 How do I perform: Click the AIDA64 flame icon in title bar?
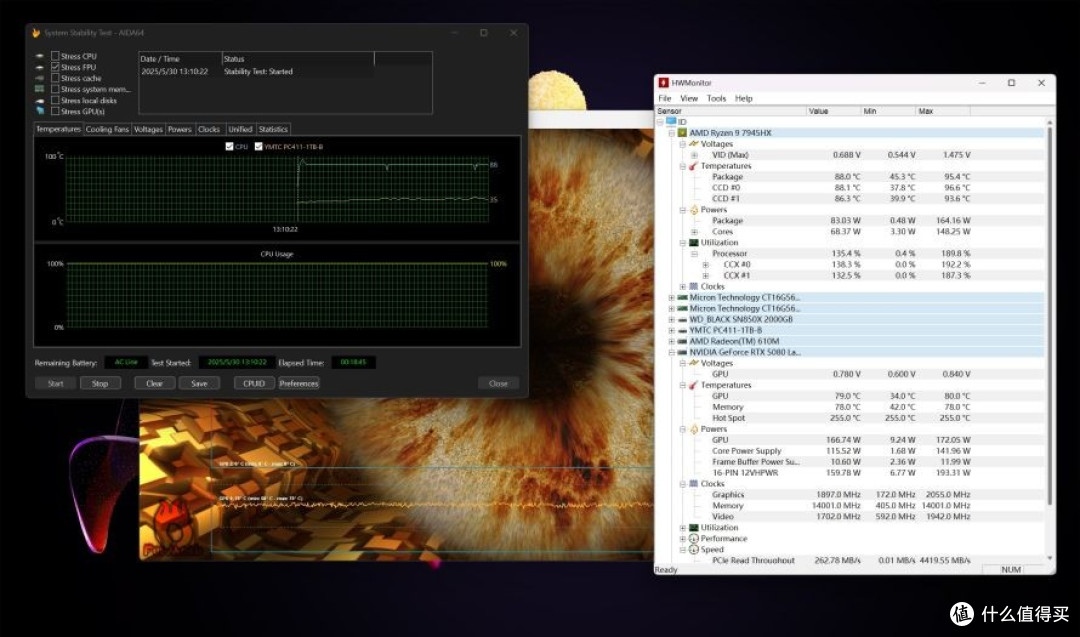[36, 32]
